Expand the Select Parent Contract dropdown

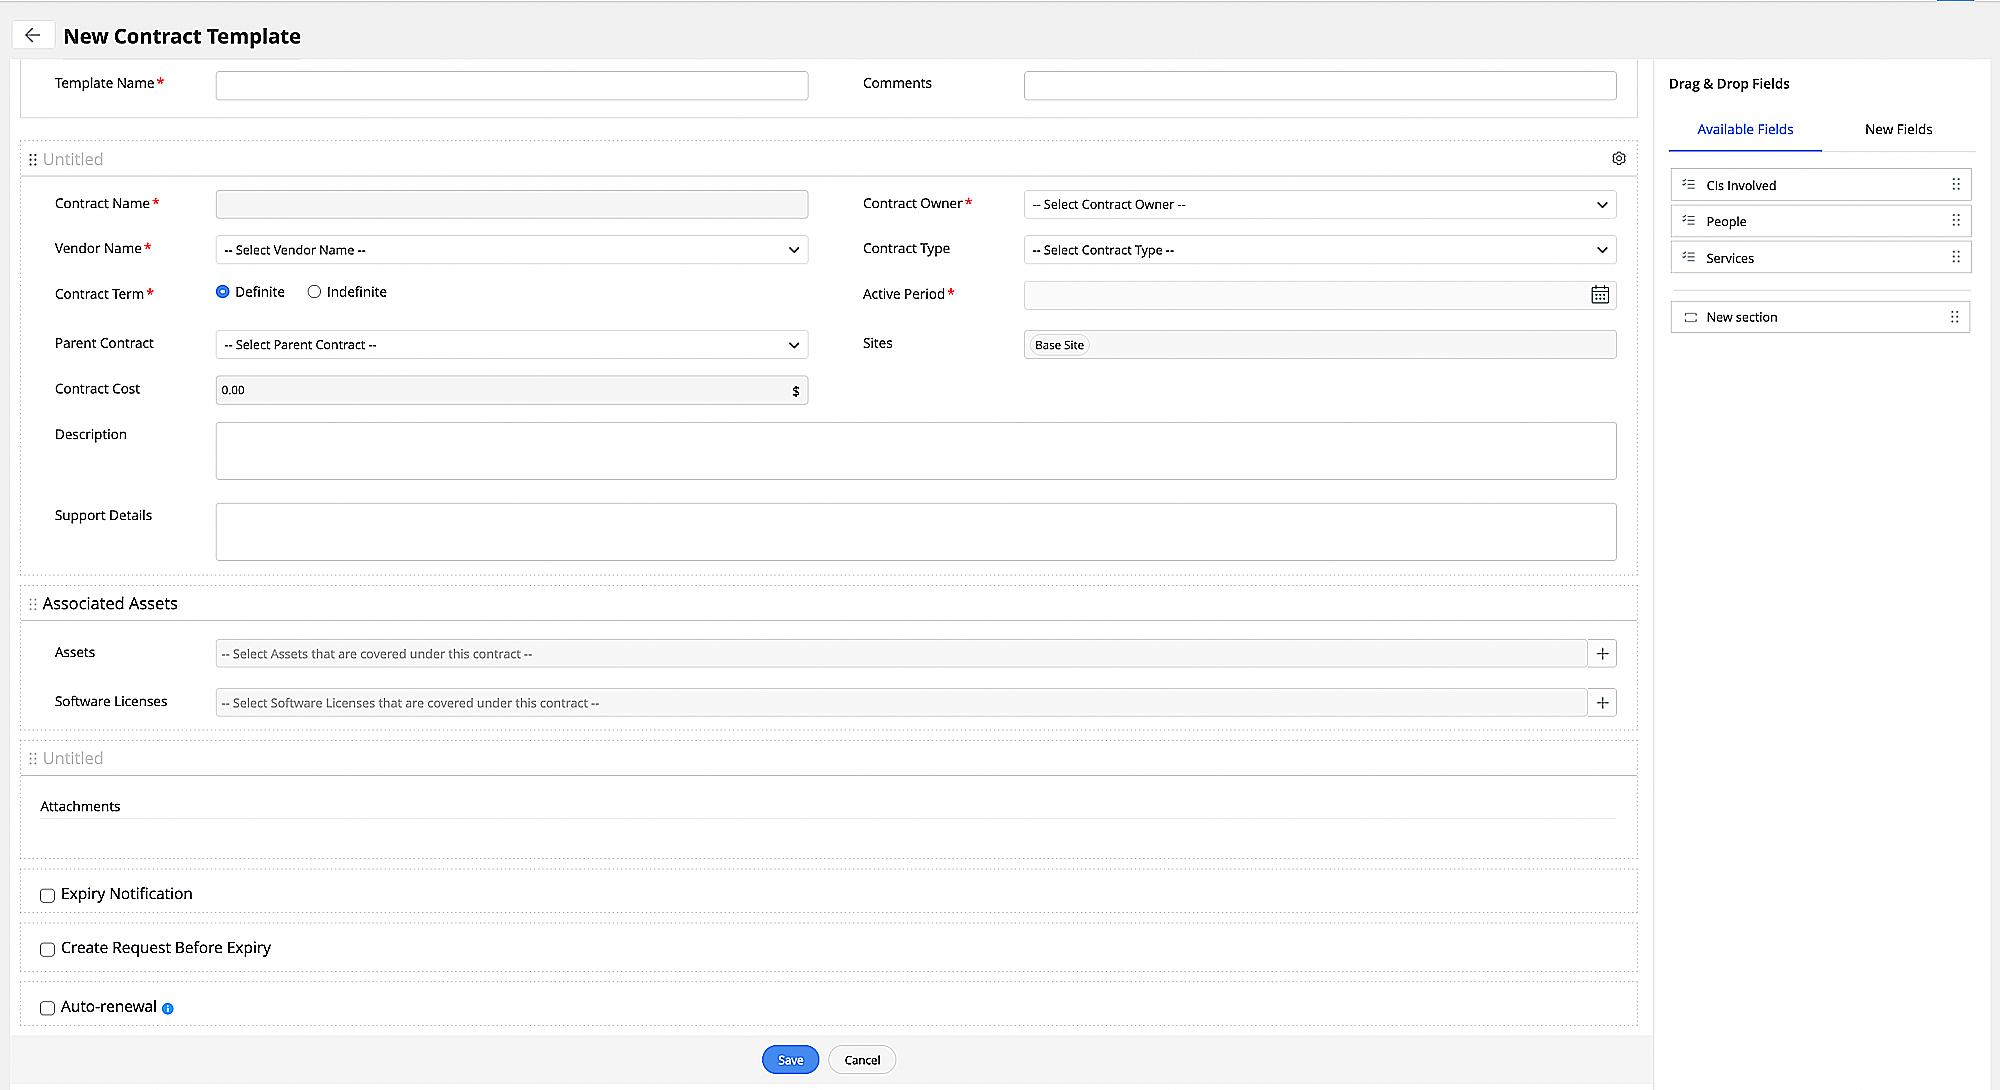tap(511, 345)
